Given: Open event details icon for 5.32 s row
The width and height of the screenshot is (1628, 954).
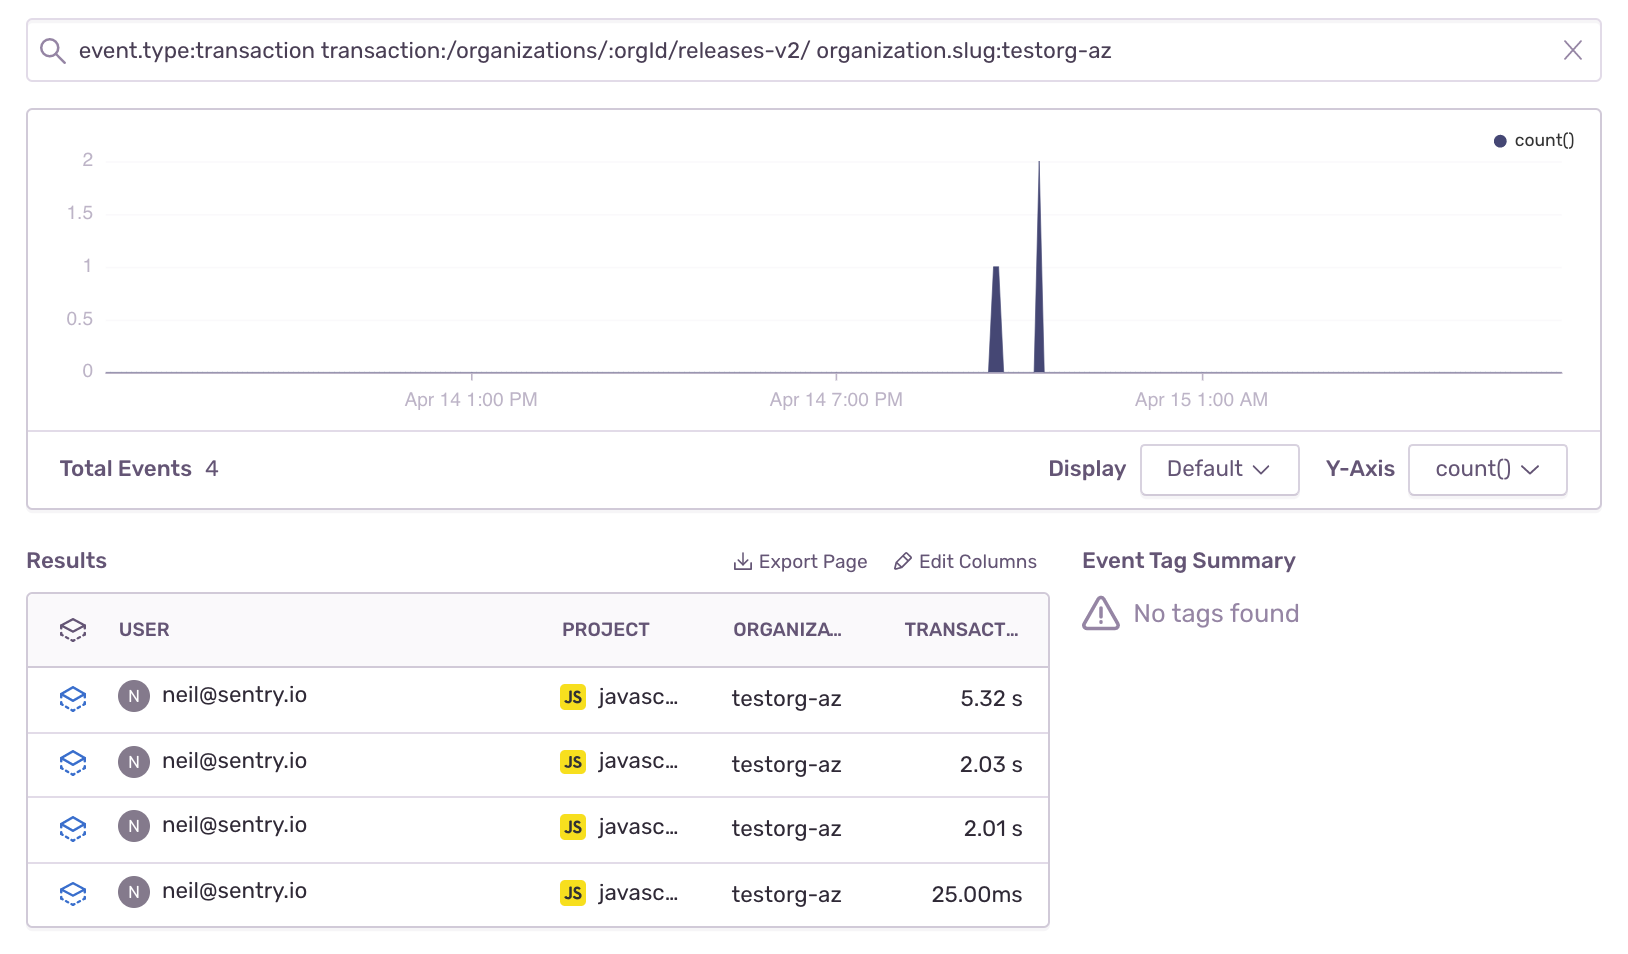Looking at the screenshot, I should [x=73, y=698].
